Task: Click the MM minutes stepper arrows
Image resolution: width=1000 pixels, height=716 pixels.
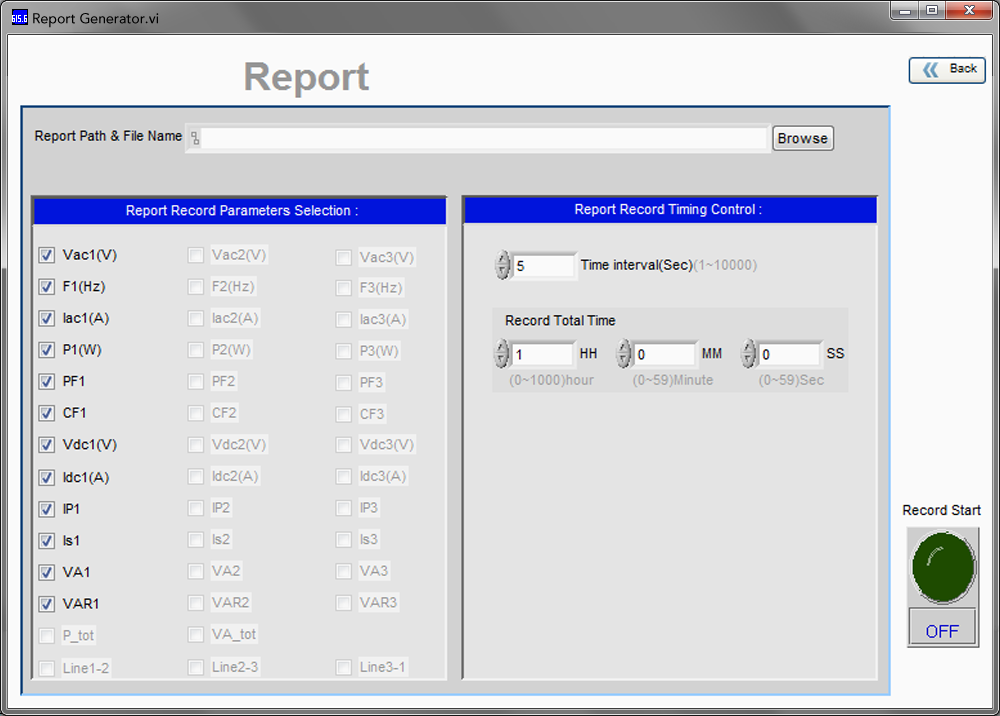Action: point(624,354)
